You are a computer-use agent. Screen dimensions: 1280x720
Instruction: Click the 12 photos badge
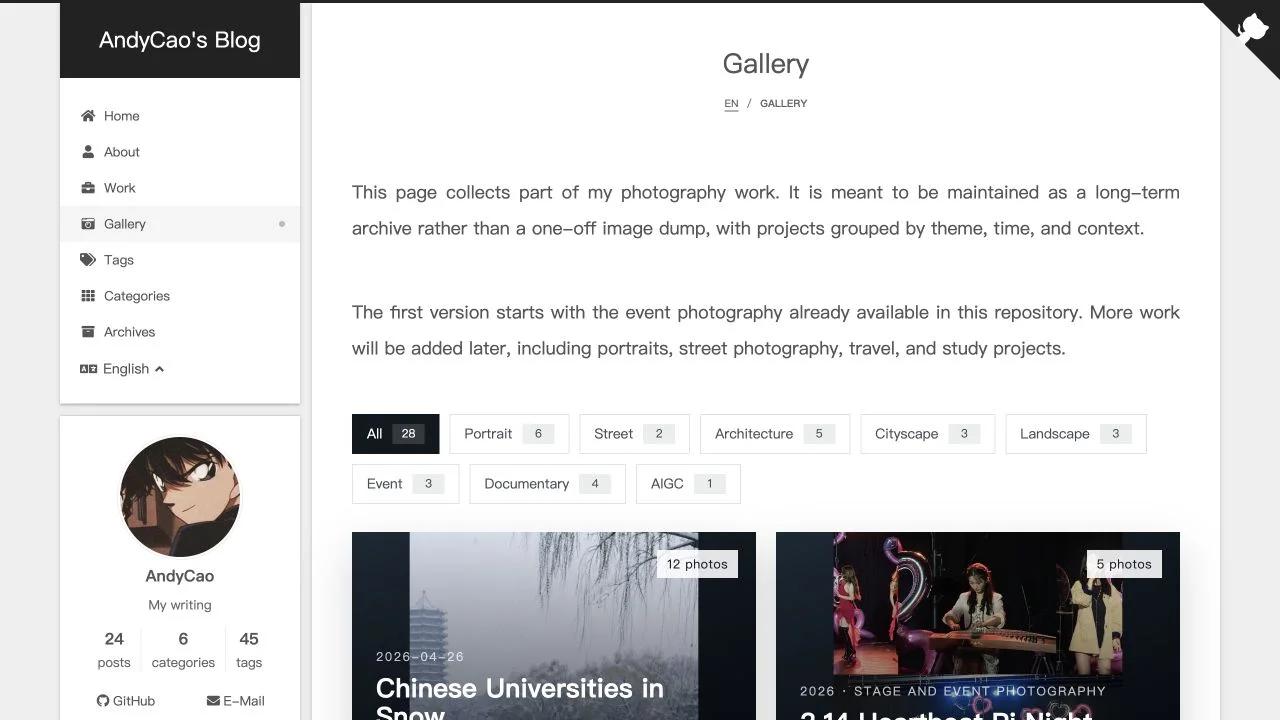[x=697, y=564]
